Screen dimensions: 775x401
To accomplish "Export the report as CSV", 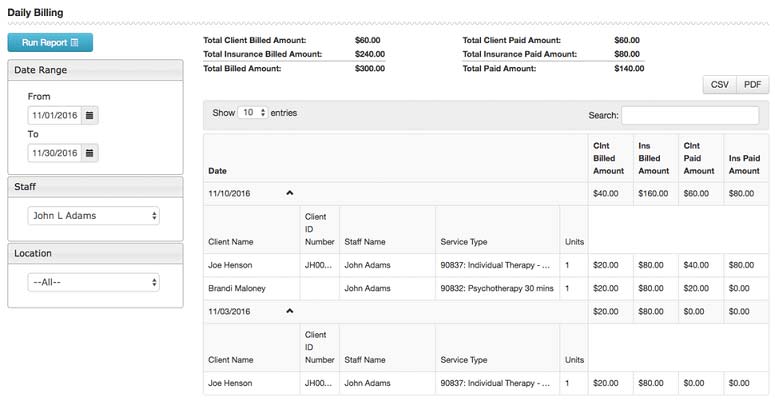I will [720, 85].
